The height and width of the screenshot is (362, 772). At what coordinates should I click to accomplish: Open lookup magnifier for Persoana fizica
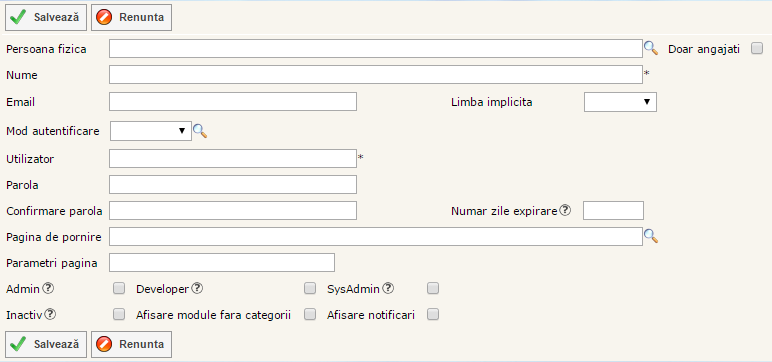click(x=651, y=48)
